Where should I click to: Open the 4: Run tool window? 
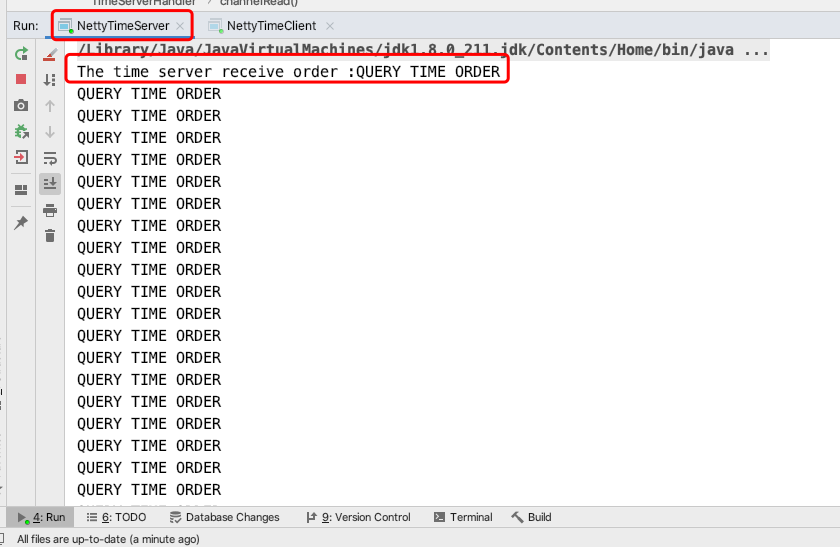click(41, 517)
